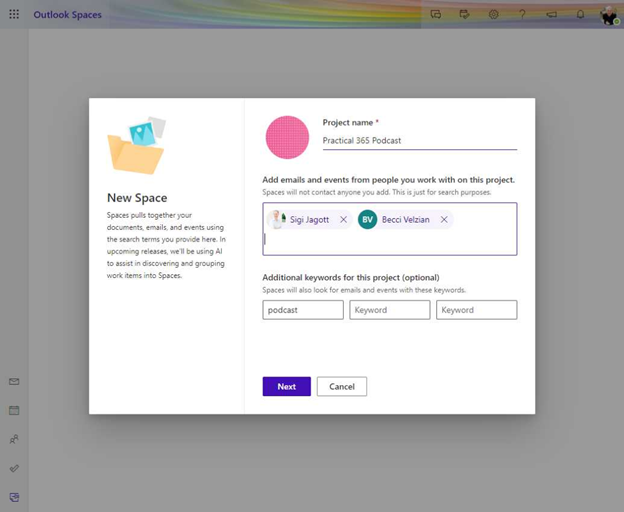Open the Calendar icon in sidebar
The height and width of the screenshot is (512, 624).
[14, 410]
